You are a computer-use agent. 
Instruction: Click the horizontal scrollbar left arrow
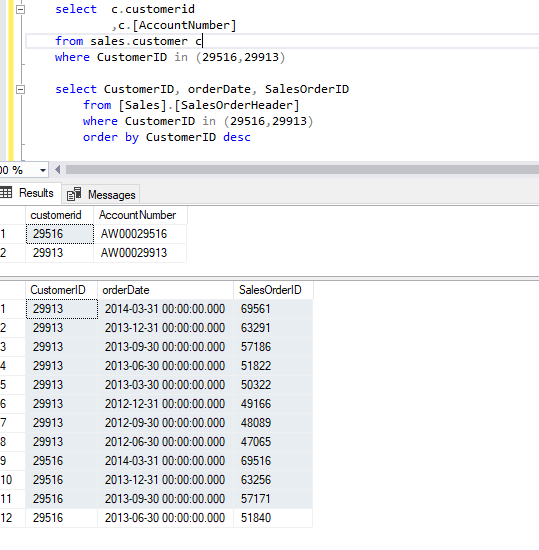pyautogui.click(x=58, y=170)
